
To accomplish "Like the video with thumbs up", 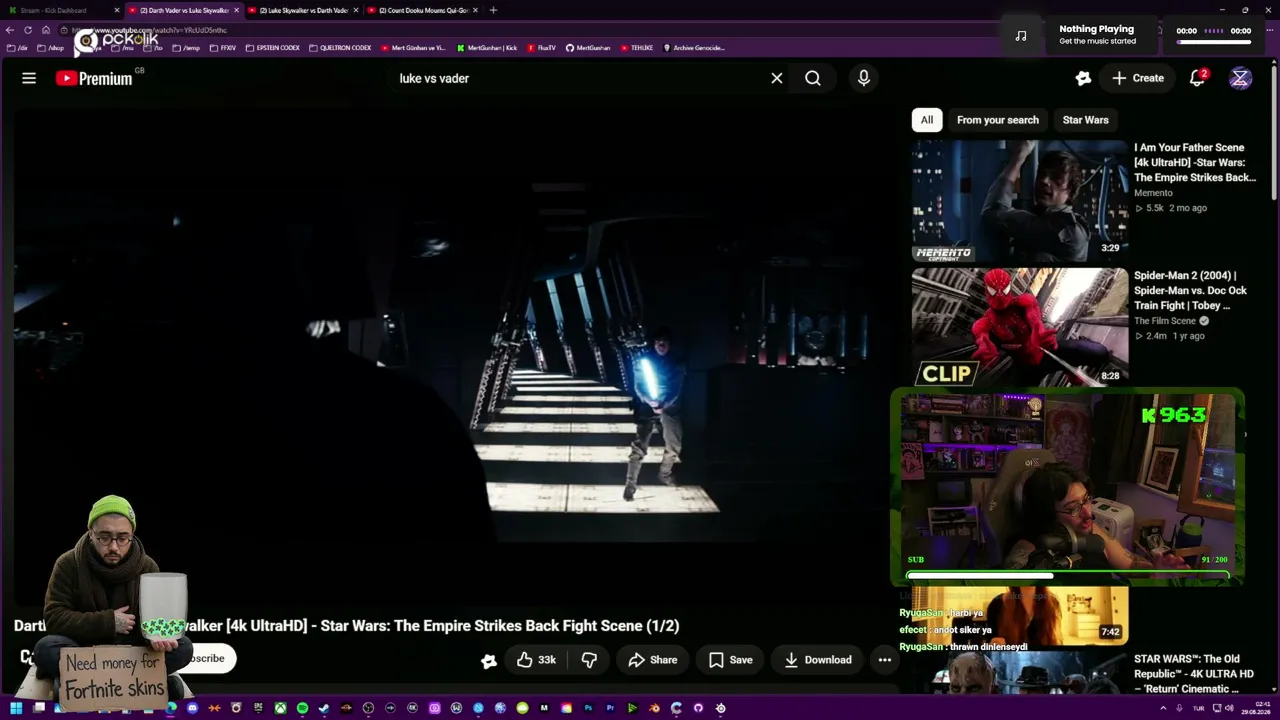I will click(536, 660).
